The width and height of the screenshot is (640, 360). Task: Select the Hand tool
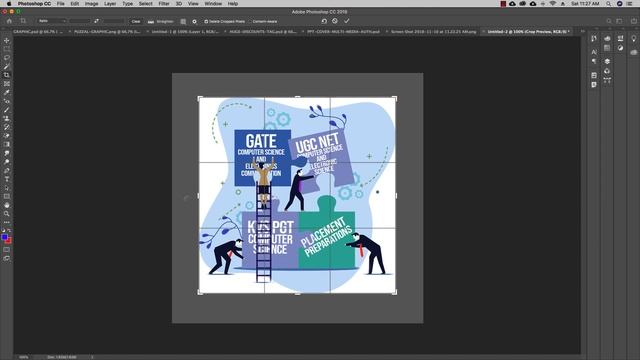[7, 205]
